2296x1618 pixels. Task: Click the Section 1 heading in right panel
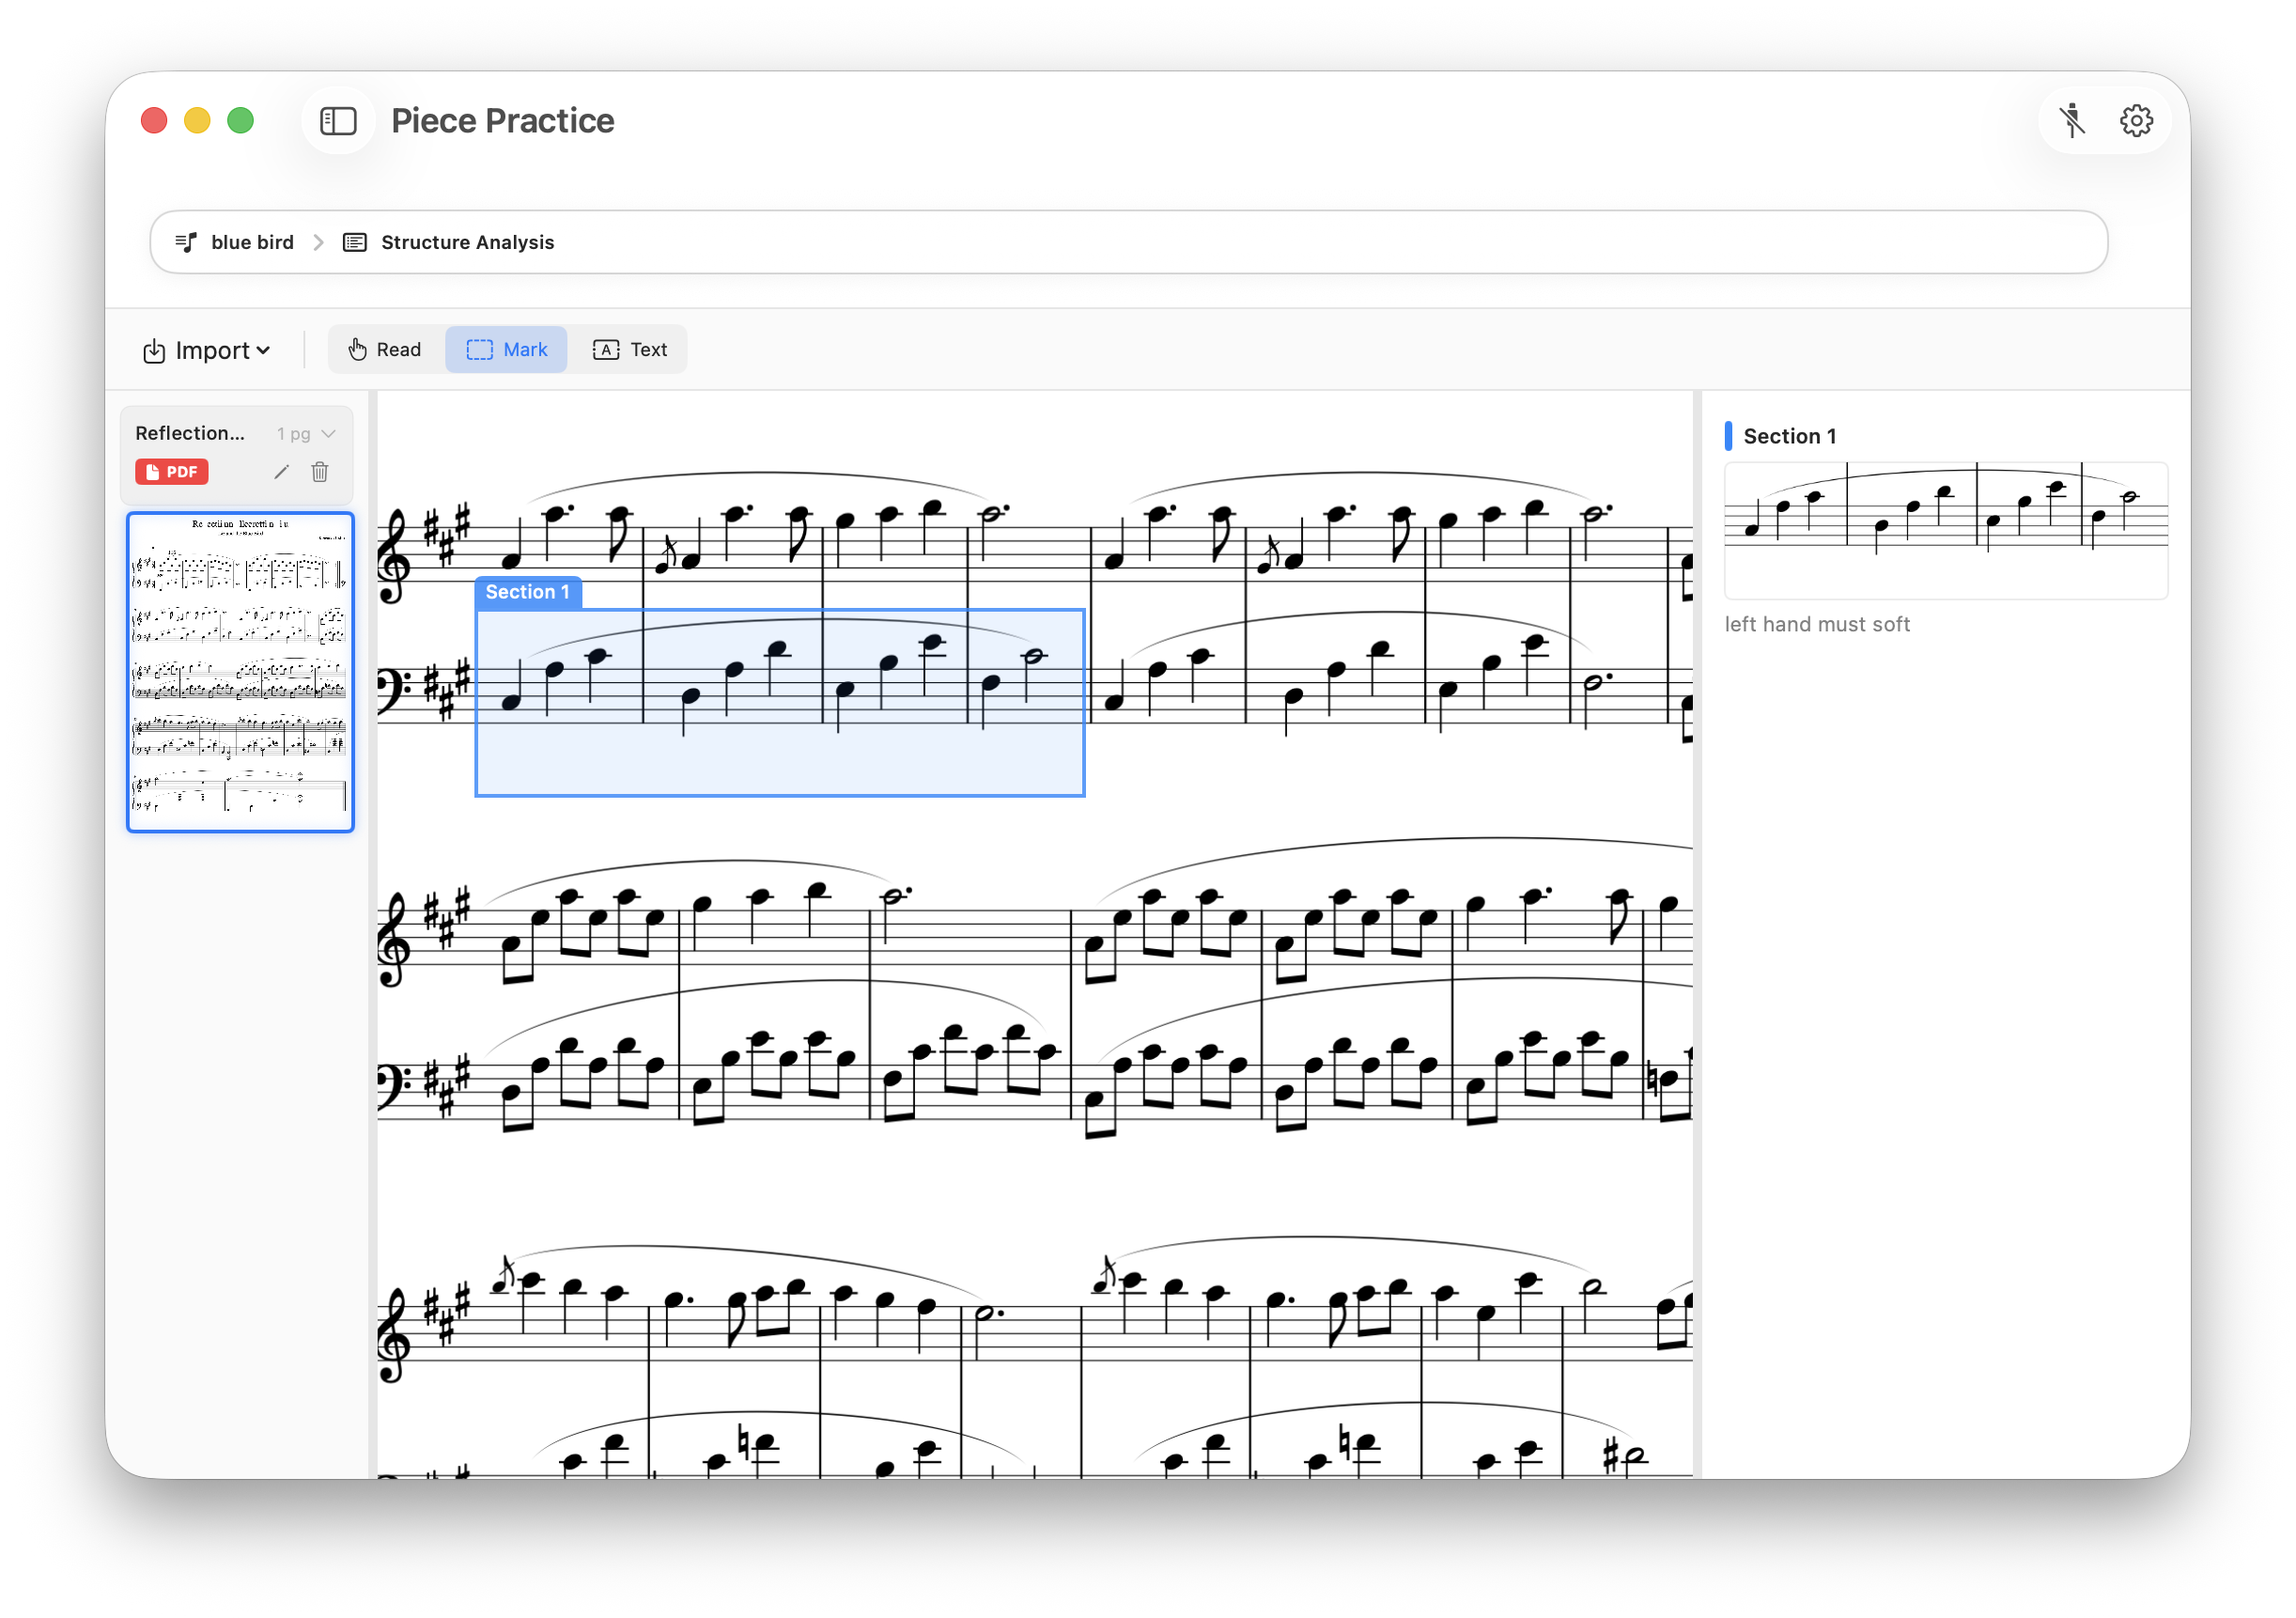(x=1789, y=436)
